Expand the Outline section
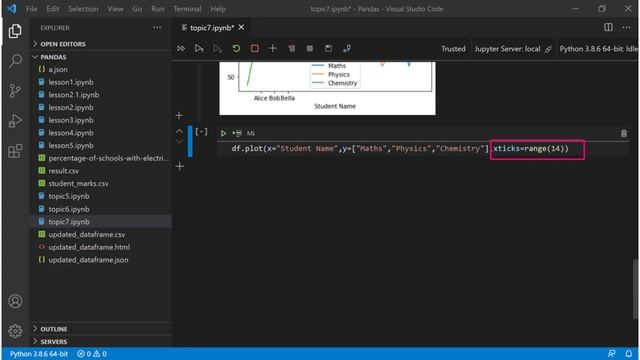The image size is (640, 360). (101, 329)
